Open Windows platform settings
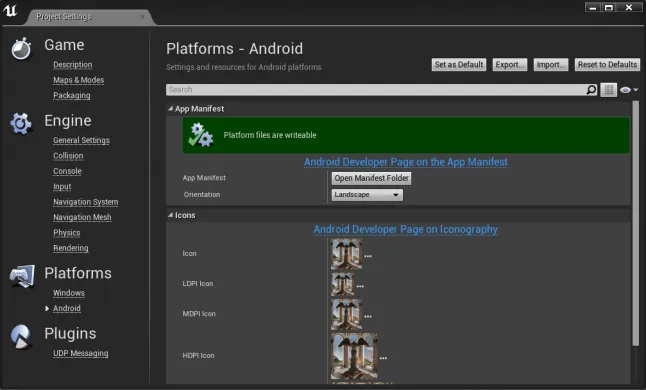This screenshot has height=390, width=646. 69,293
